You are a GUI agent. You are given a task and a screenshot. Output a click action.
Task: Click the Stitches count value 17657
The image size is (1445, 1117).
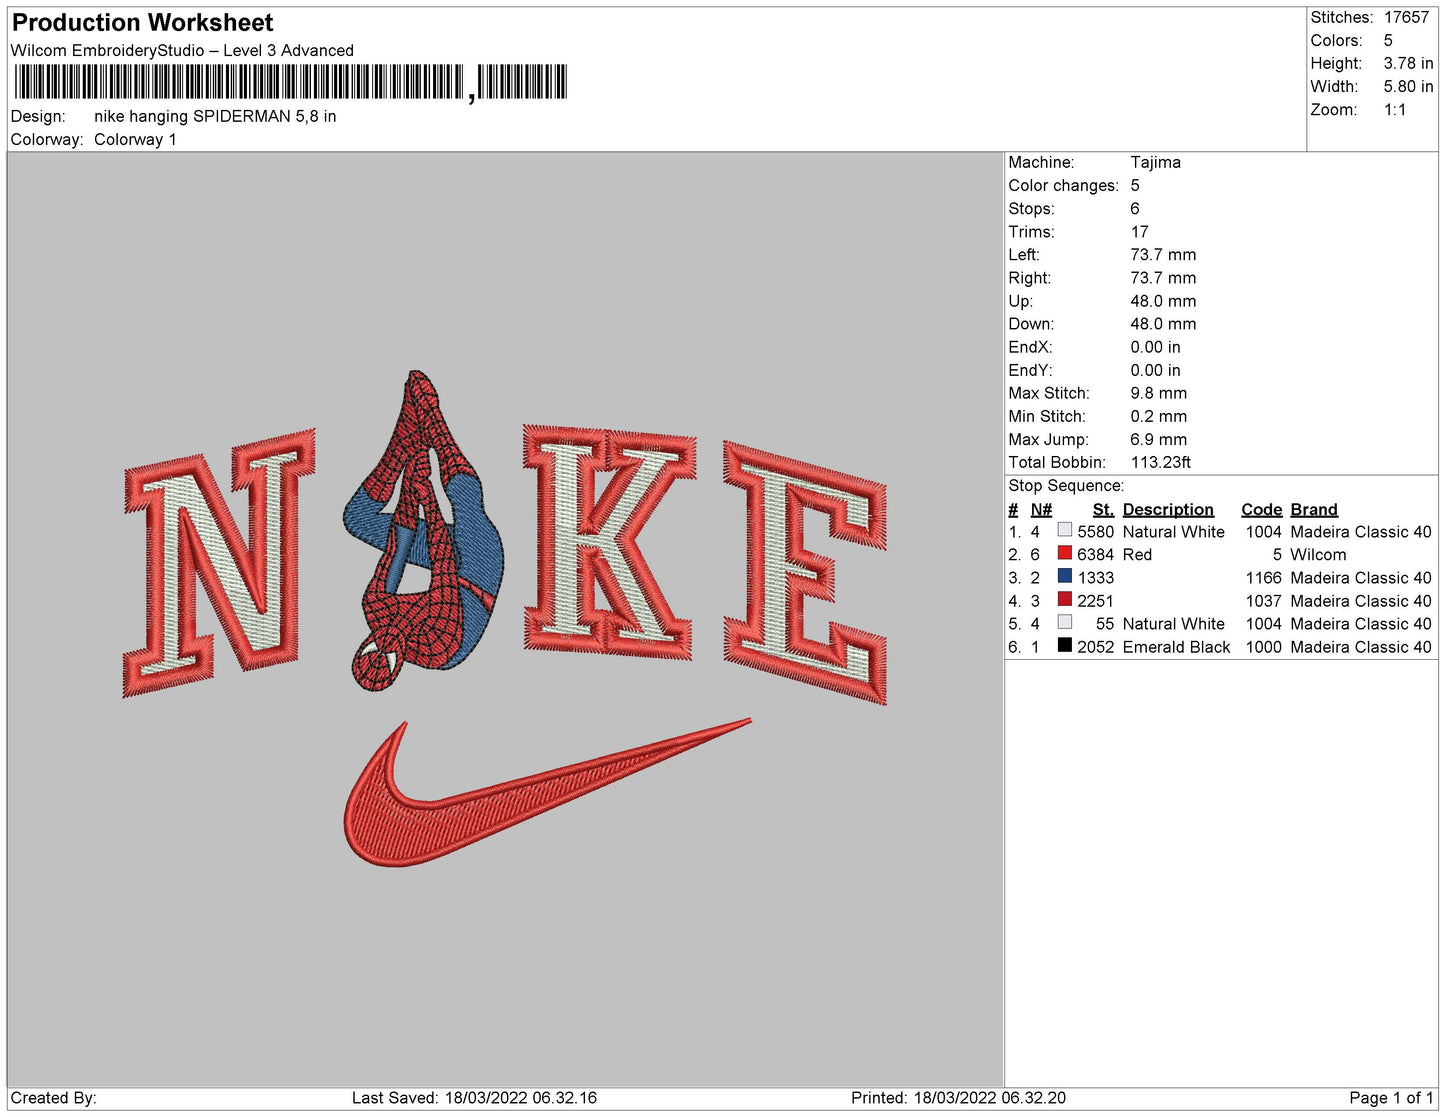(1406, 17)
